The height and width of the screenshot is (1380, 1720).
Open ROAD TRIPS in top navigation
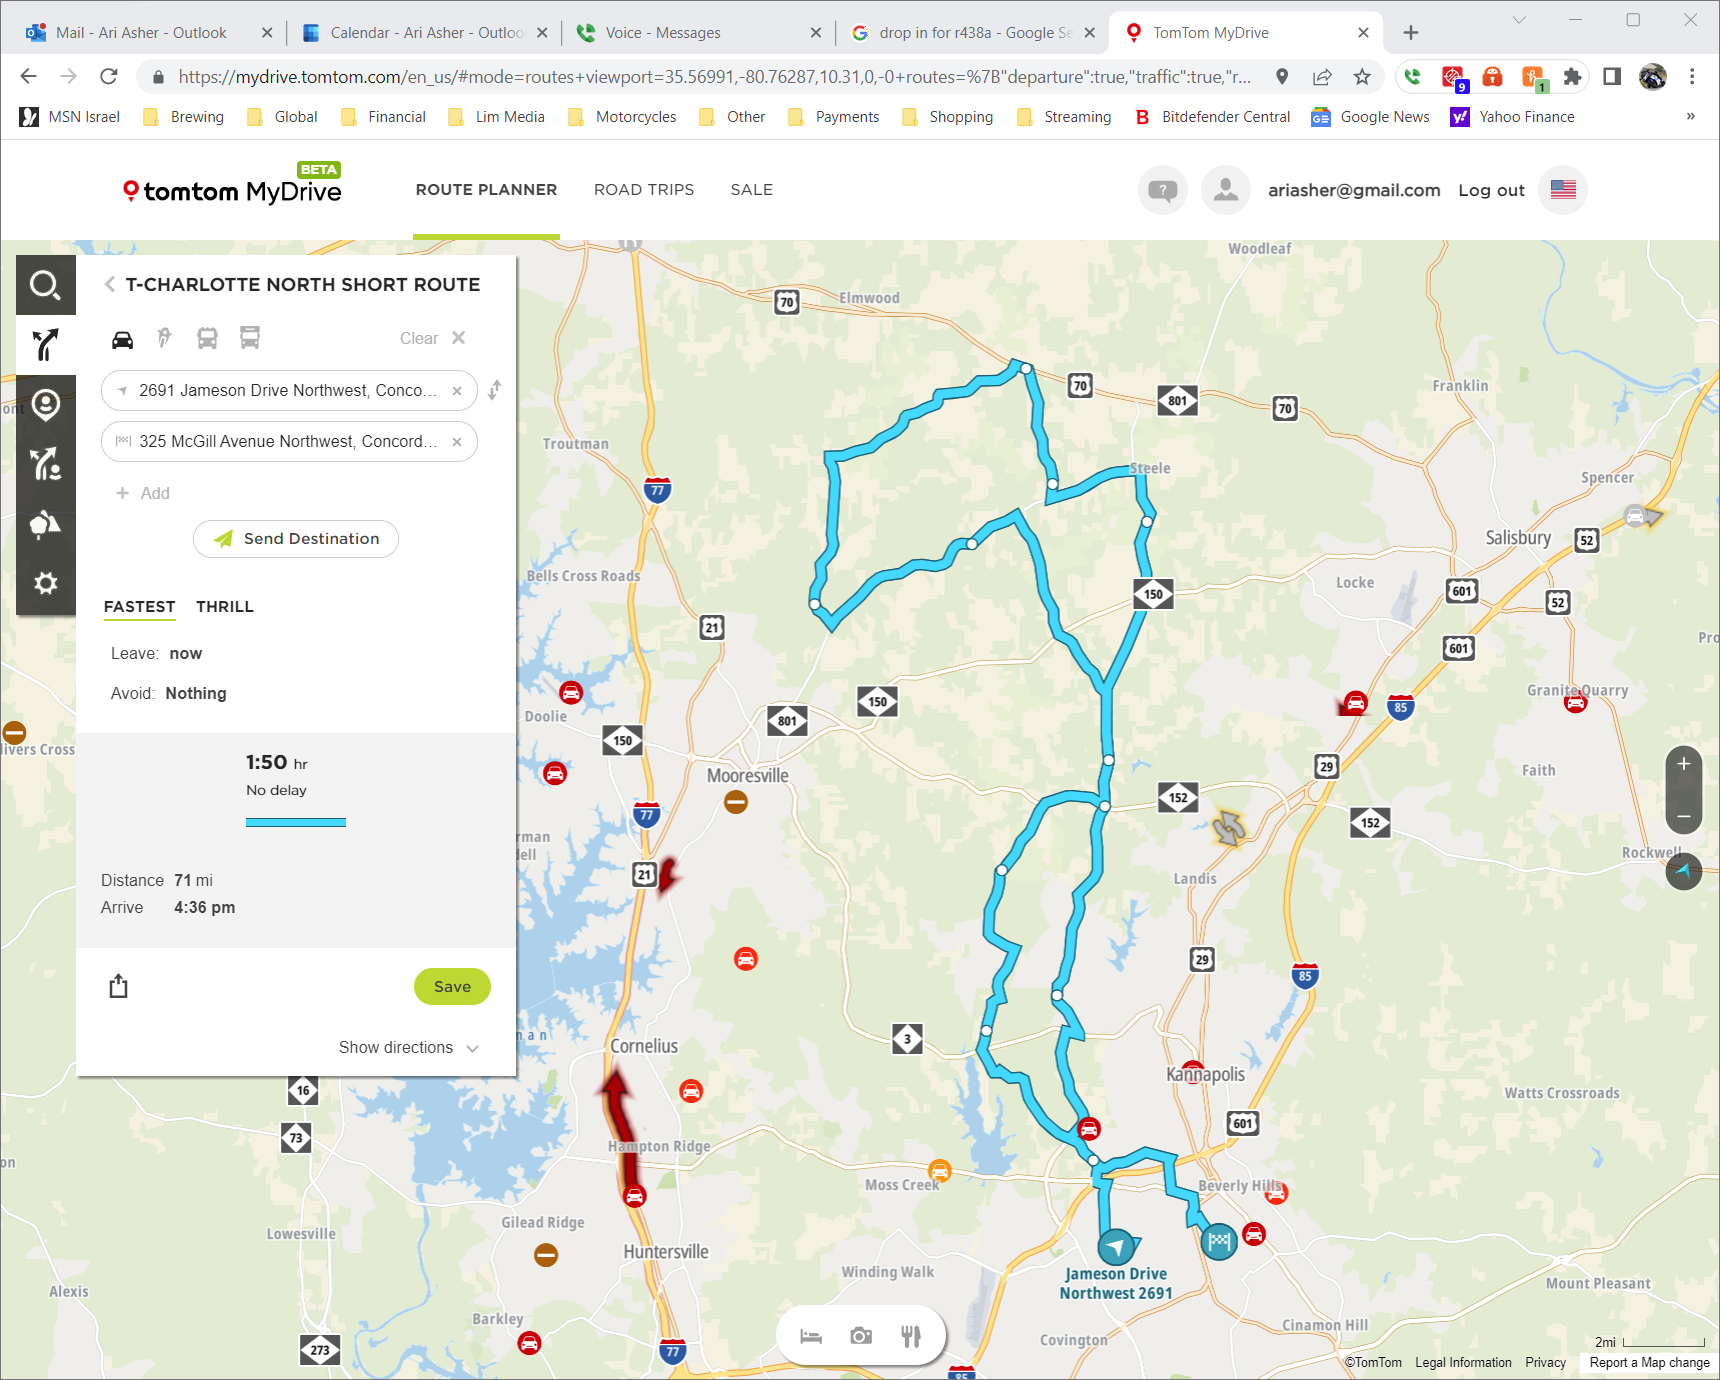pyautogui.click(x=644, y=190)
